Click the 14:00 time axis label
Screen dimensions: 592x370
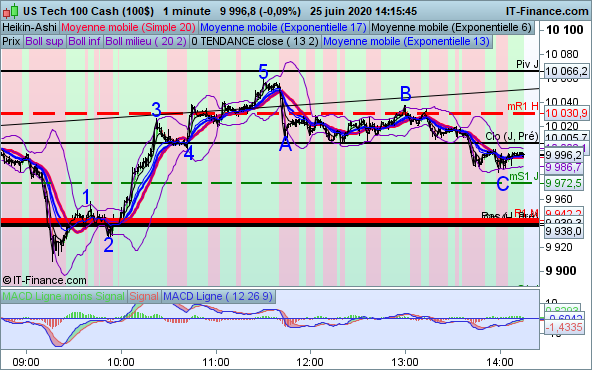[500, 362]
